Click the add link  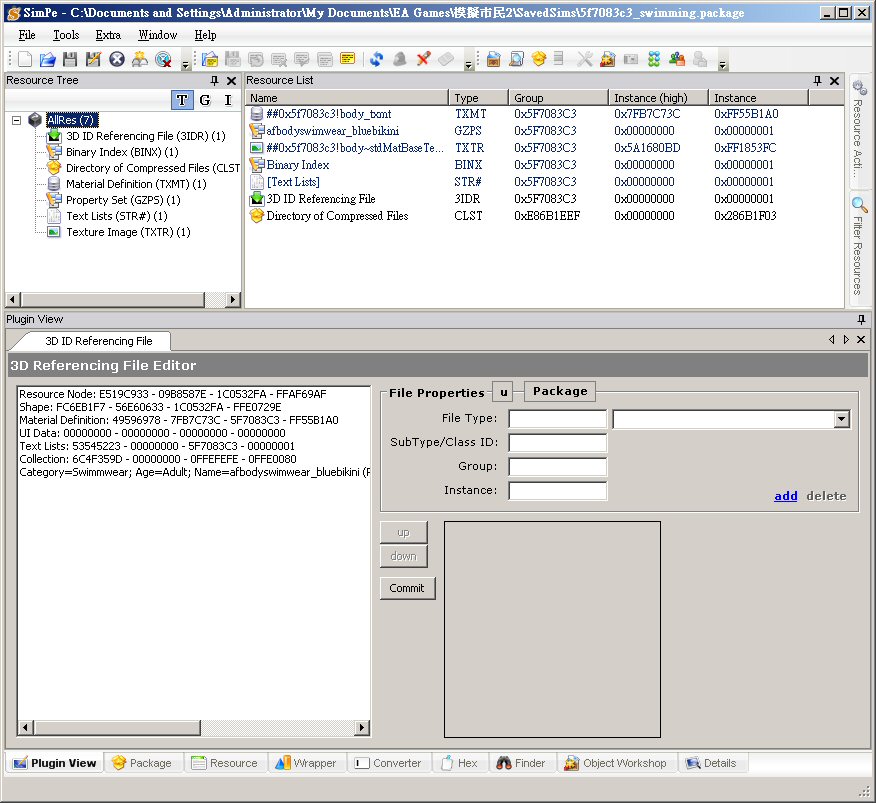click(x=785, y=496)
